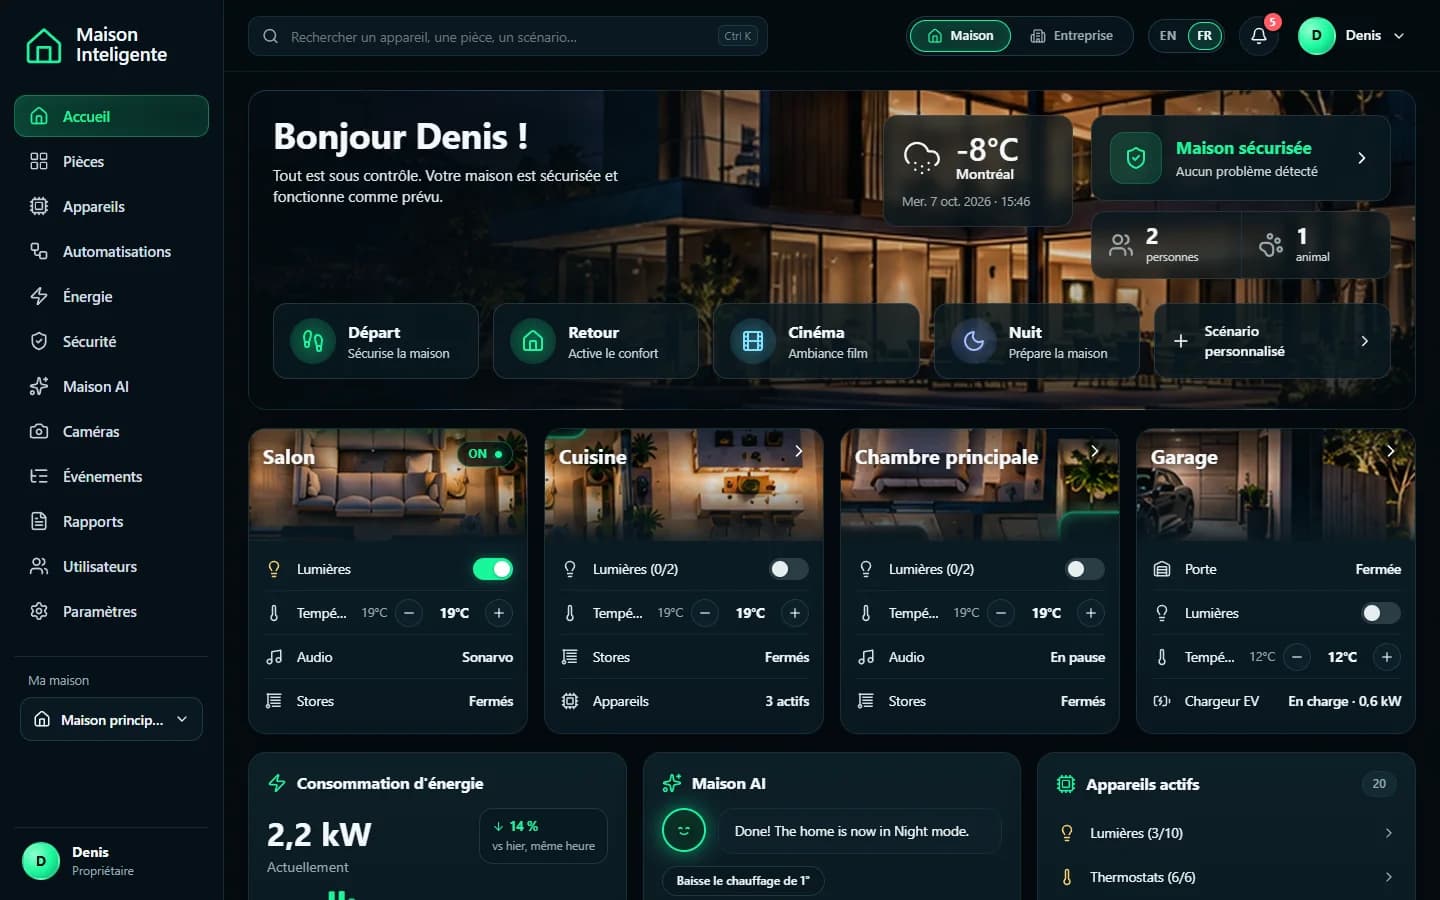Click the Montréal weather cloud icon
Screen dimensions: 1440x900
[x=921, y=157]
